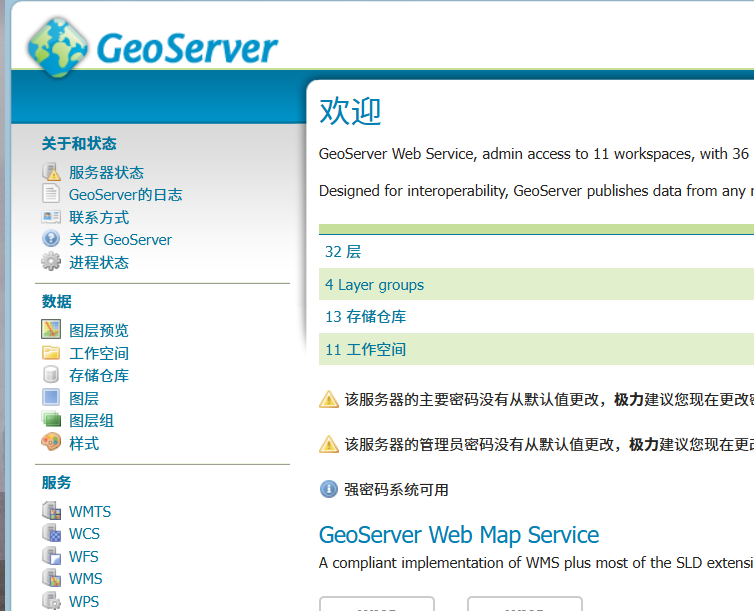Click the 'GeoServer Web Map Service' heading
This screenshot has height=611, width=754.
click(x=459, y=535)
